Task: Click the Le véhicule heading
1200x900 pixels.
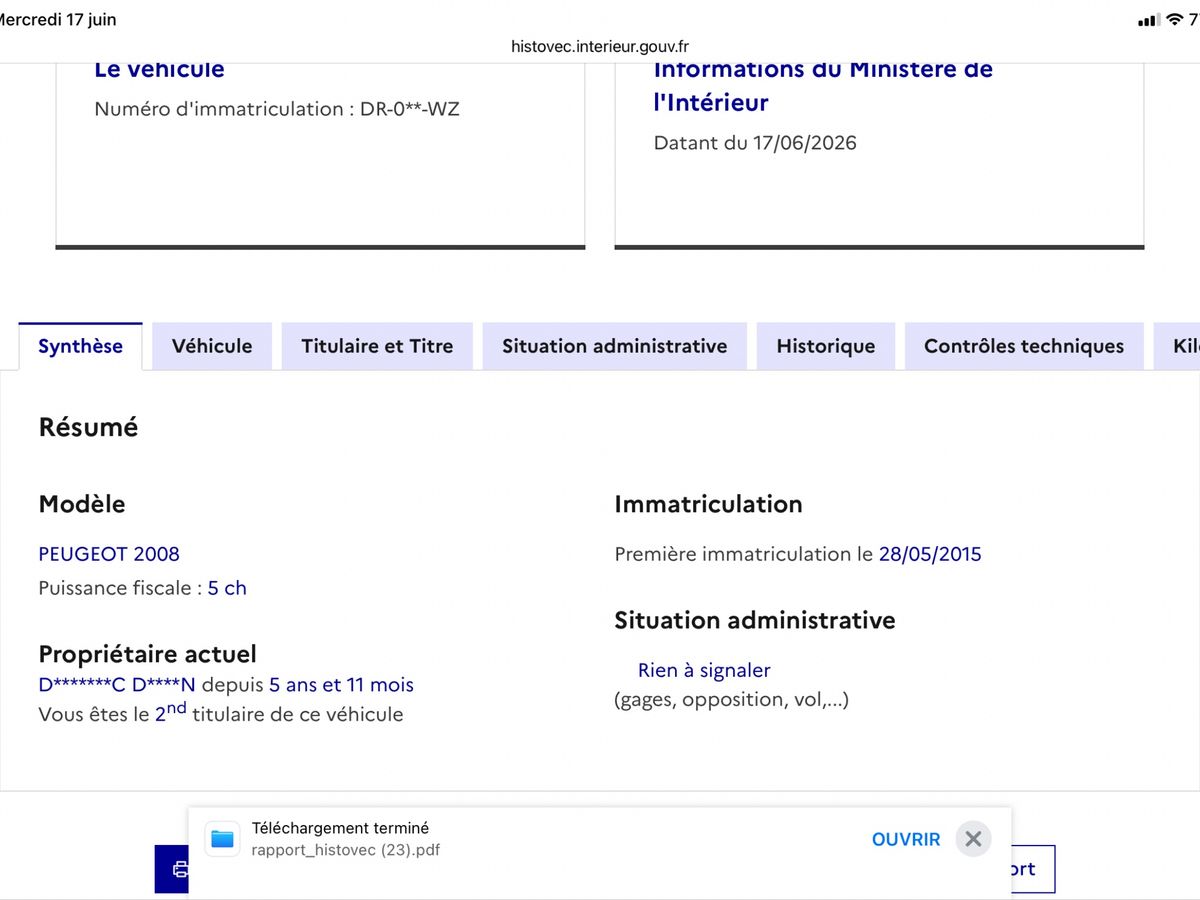Action: (159, 70)
